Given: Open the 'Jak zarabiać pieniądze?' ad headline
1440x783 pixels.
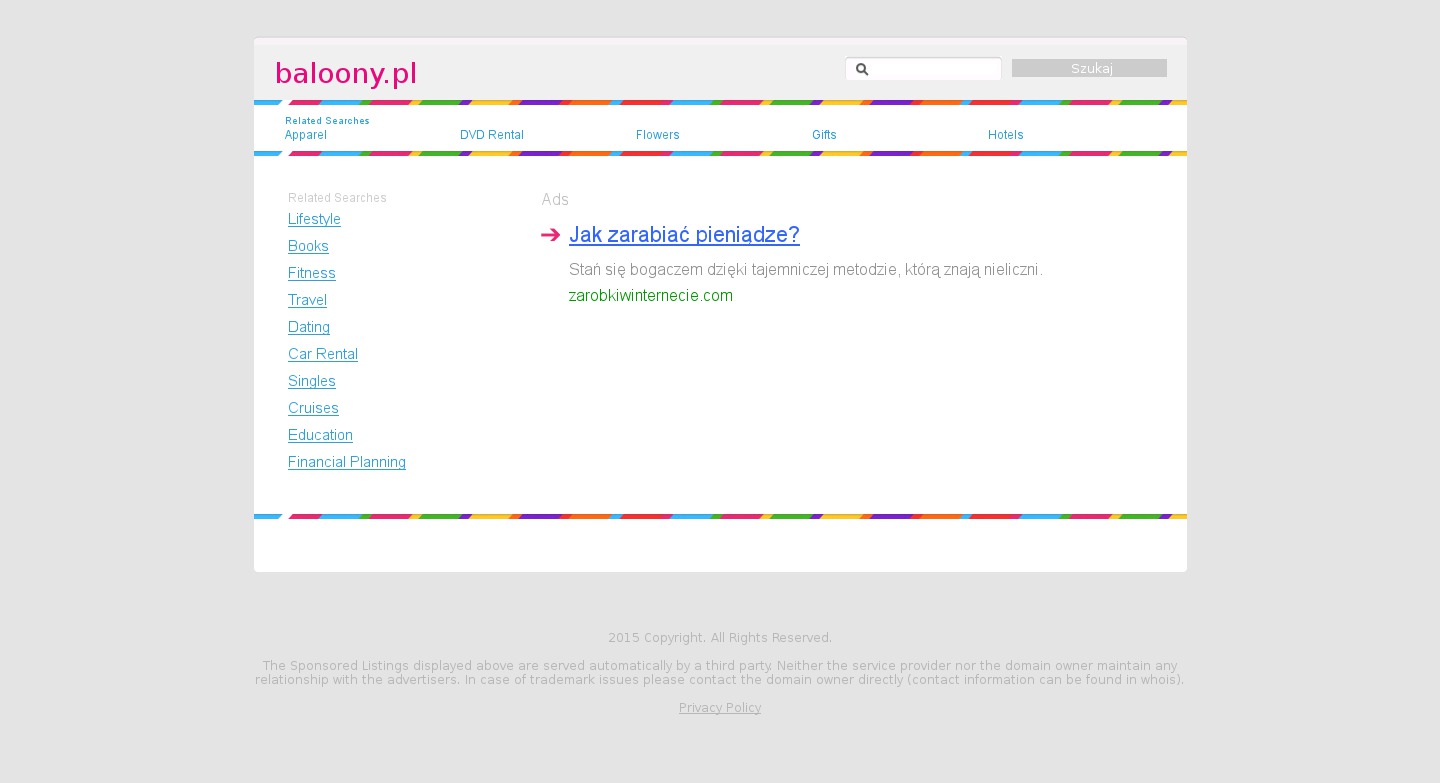Looking at the screenshot, I should [x=684, y=235].
